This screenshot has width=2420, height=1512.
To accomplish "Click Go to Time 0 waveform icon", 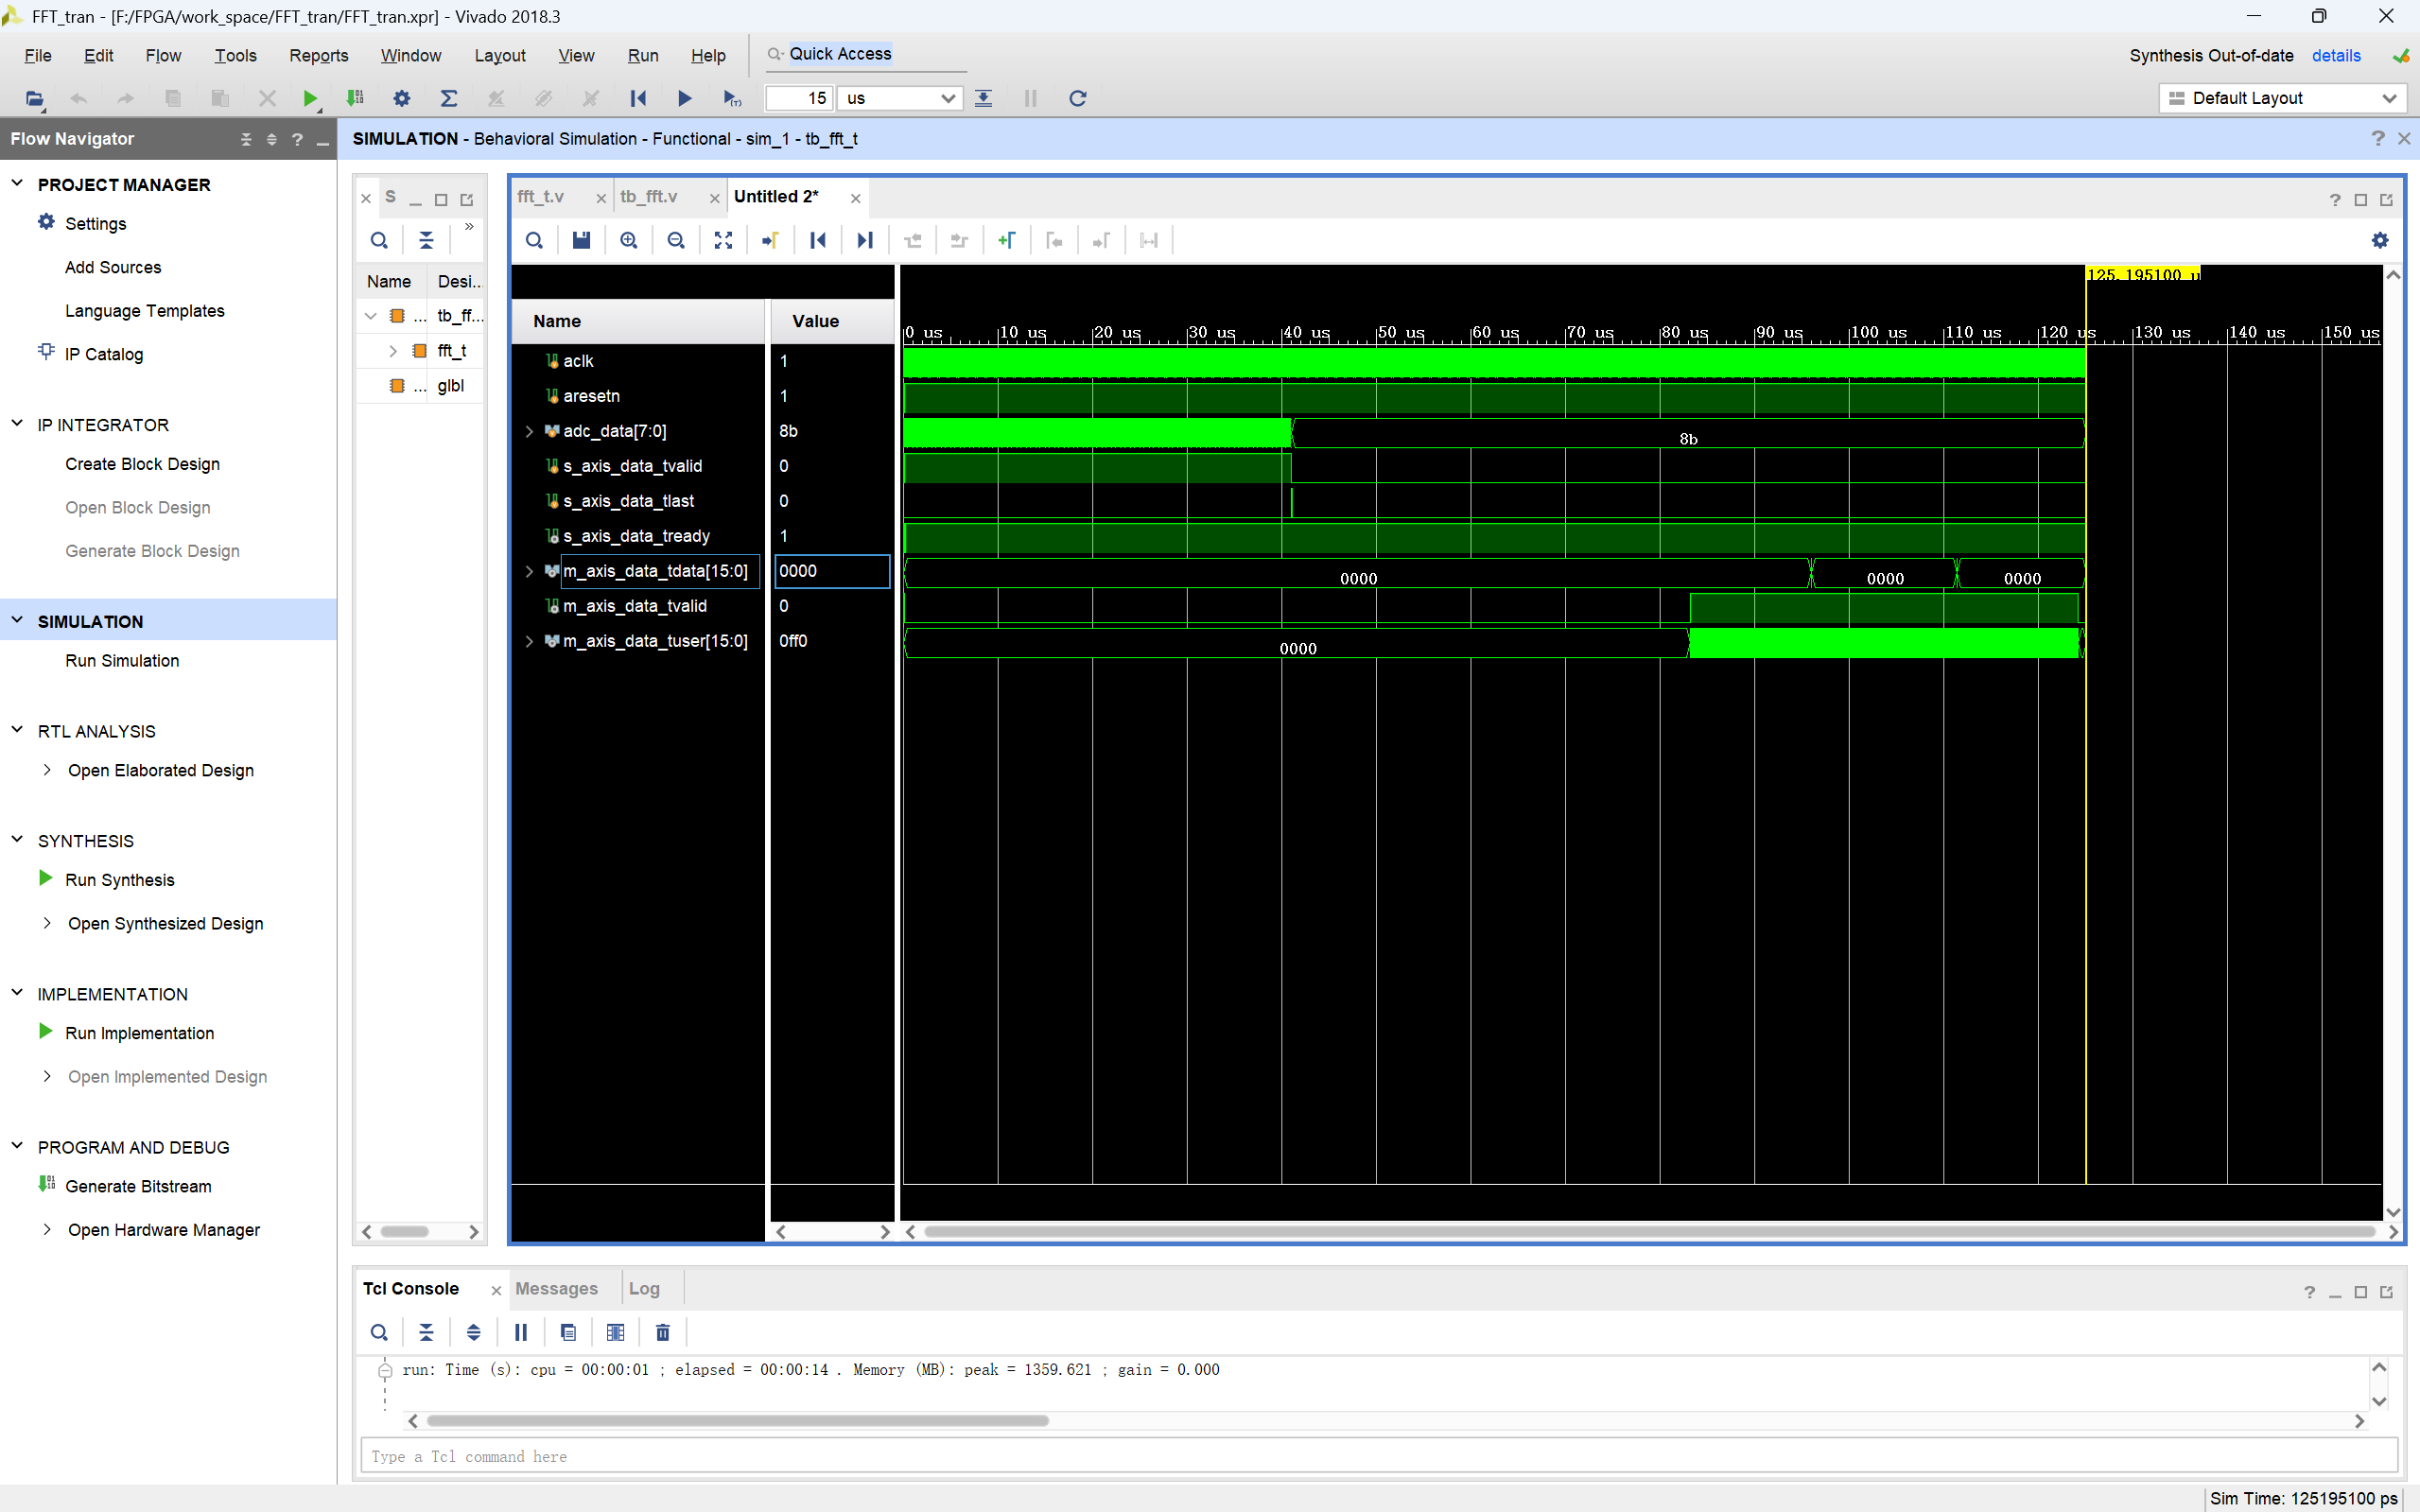I will coord(817,240).
